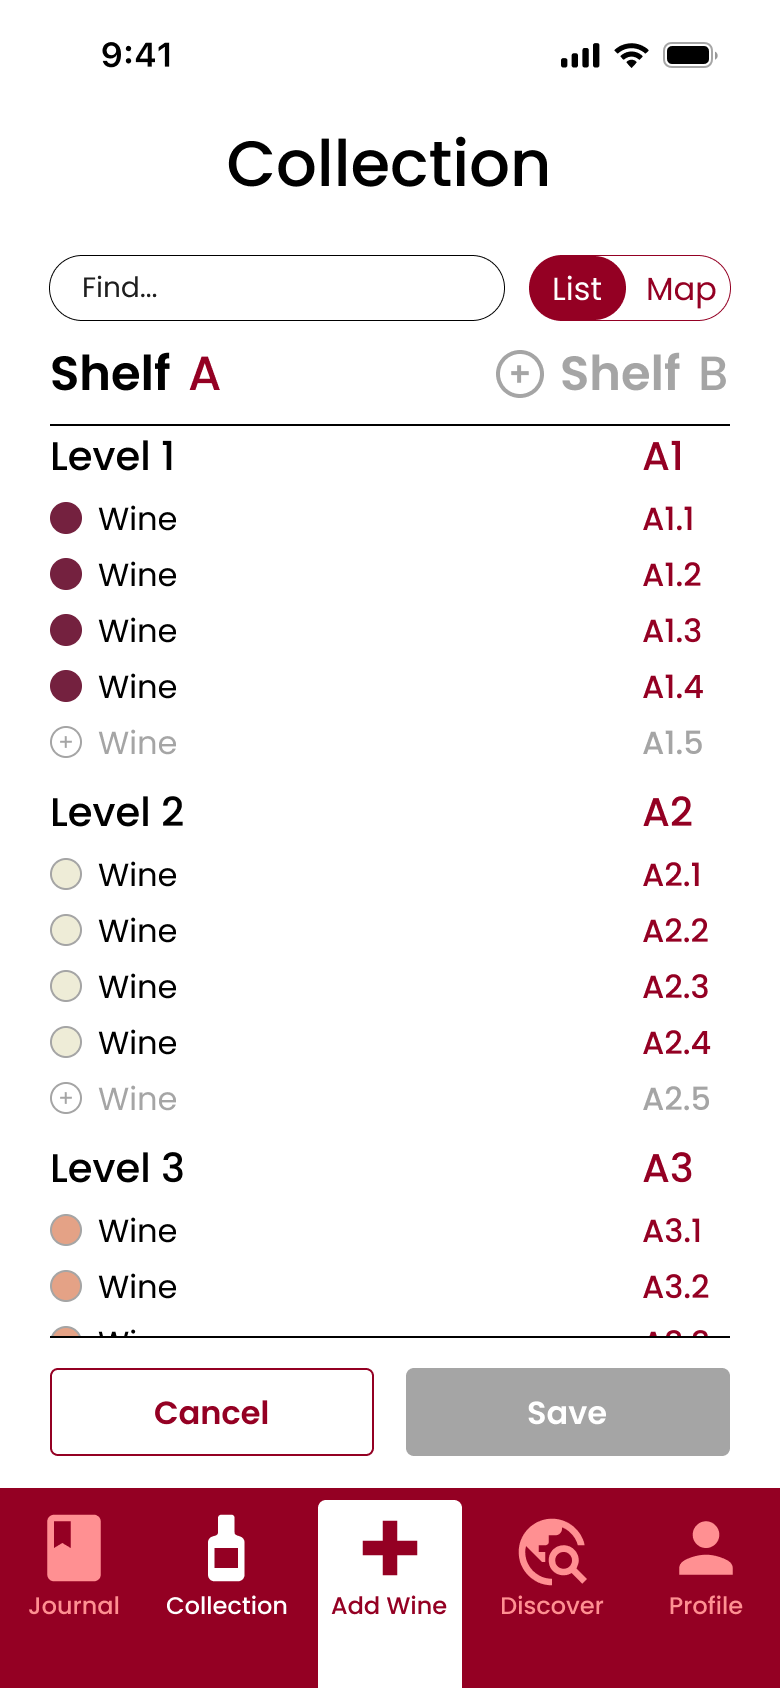Viewport: 780px width, 1688px height.
Task: Open the Journal book icon
Action: pyautogui.click(x=74, y=1548)
